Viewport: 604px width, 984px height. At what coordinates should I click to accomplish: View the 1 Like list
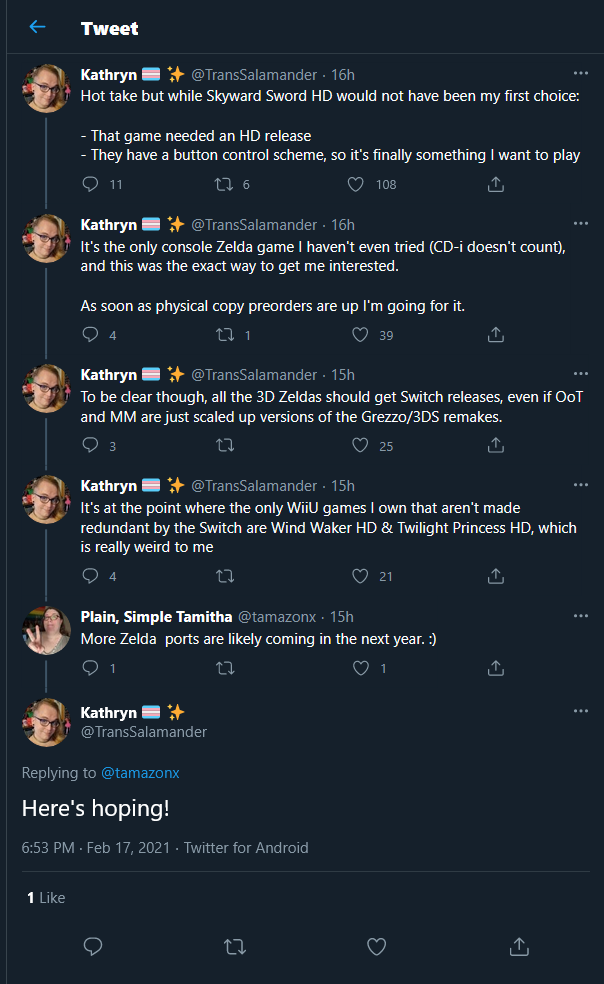[x=46, y=898]
